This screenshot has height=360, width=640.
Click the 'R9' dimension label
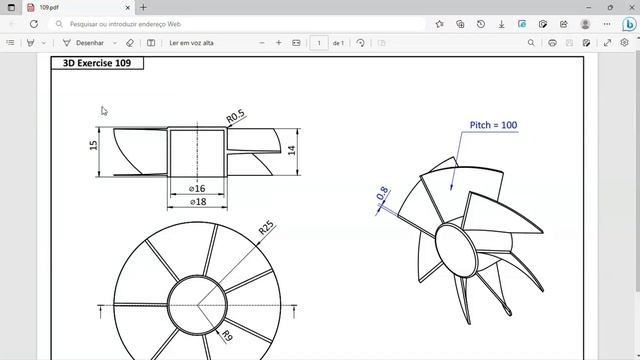coord(227,336)
